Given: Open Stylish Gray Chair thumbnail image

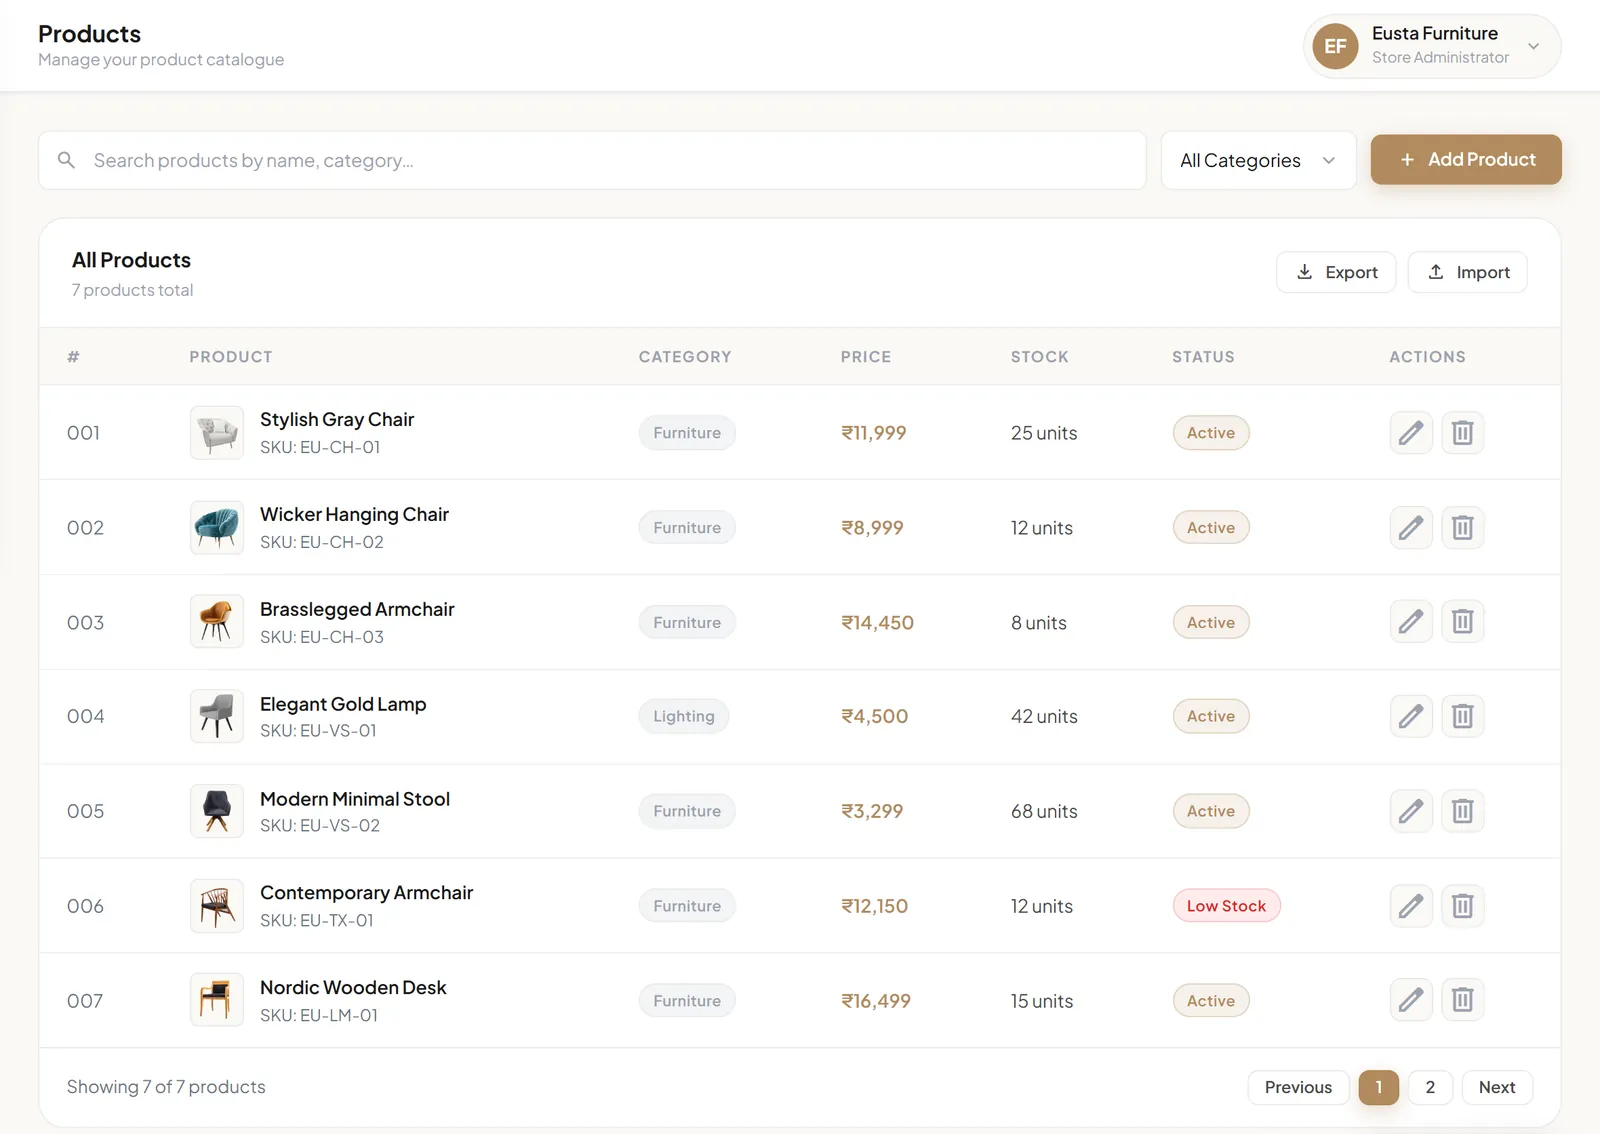Looking at the screenshot, I should click(x=217, y=433).
